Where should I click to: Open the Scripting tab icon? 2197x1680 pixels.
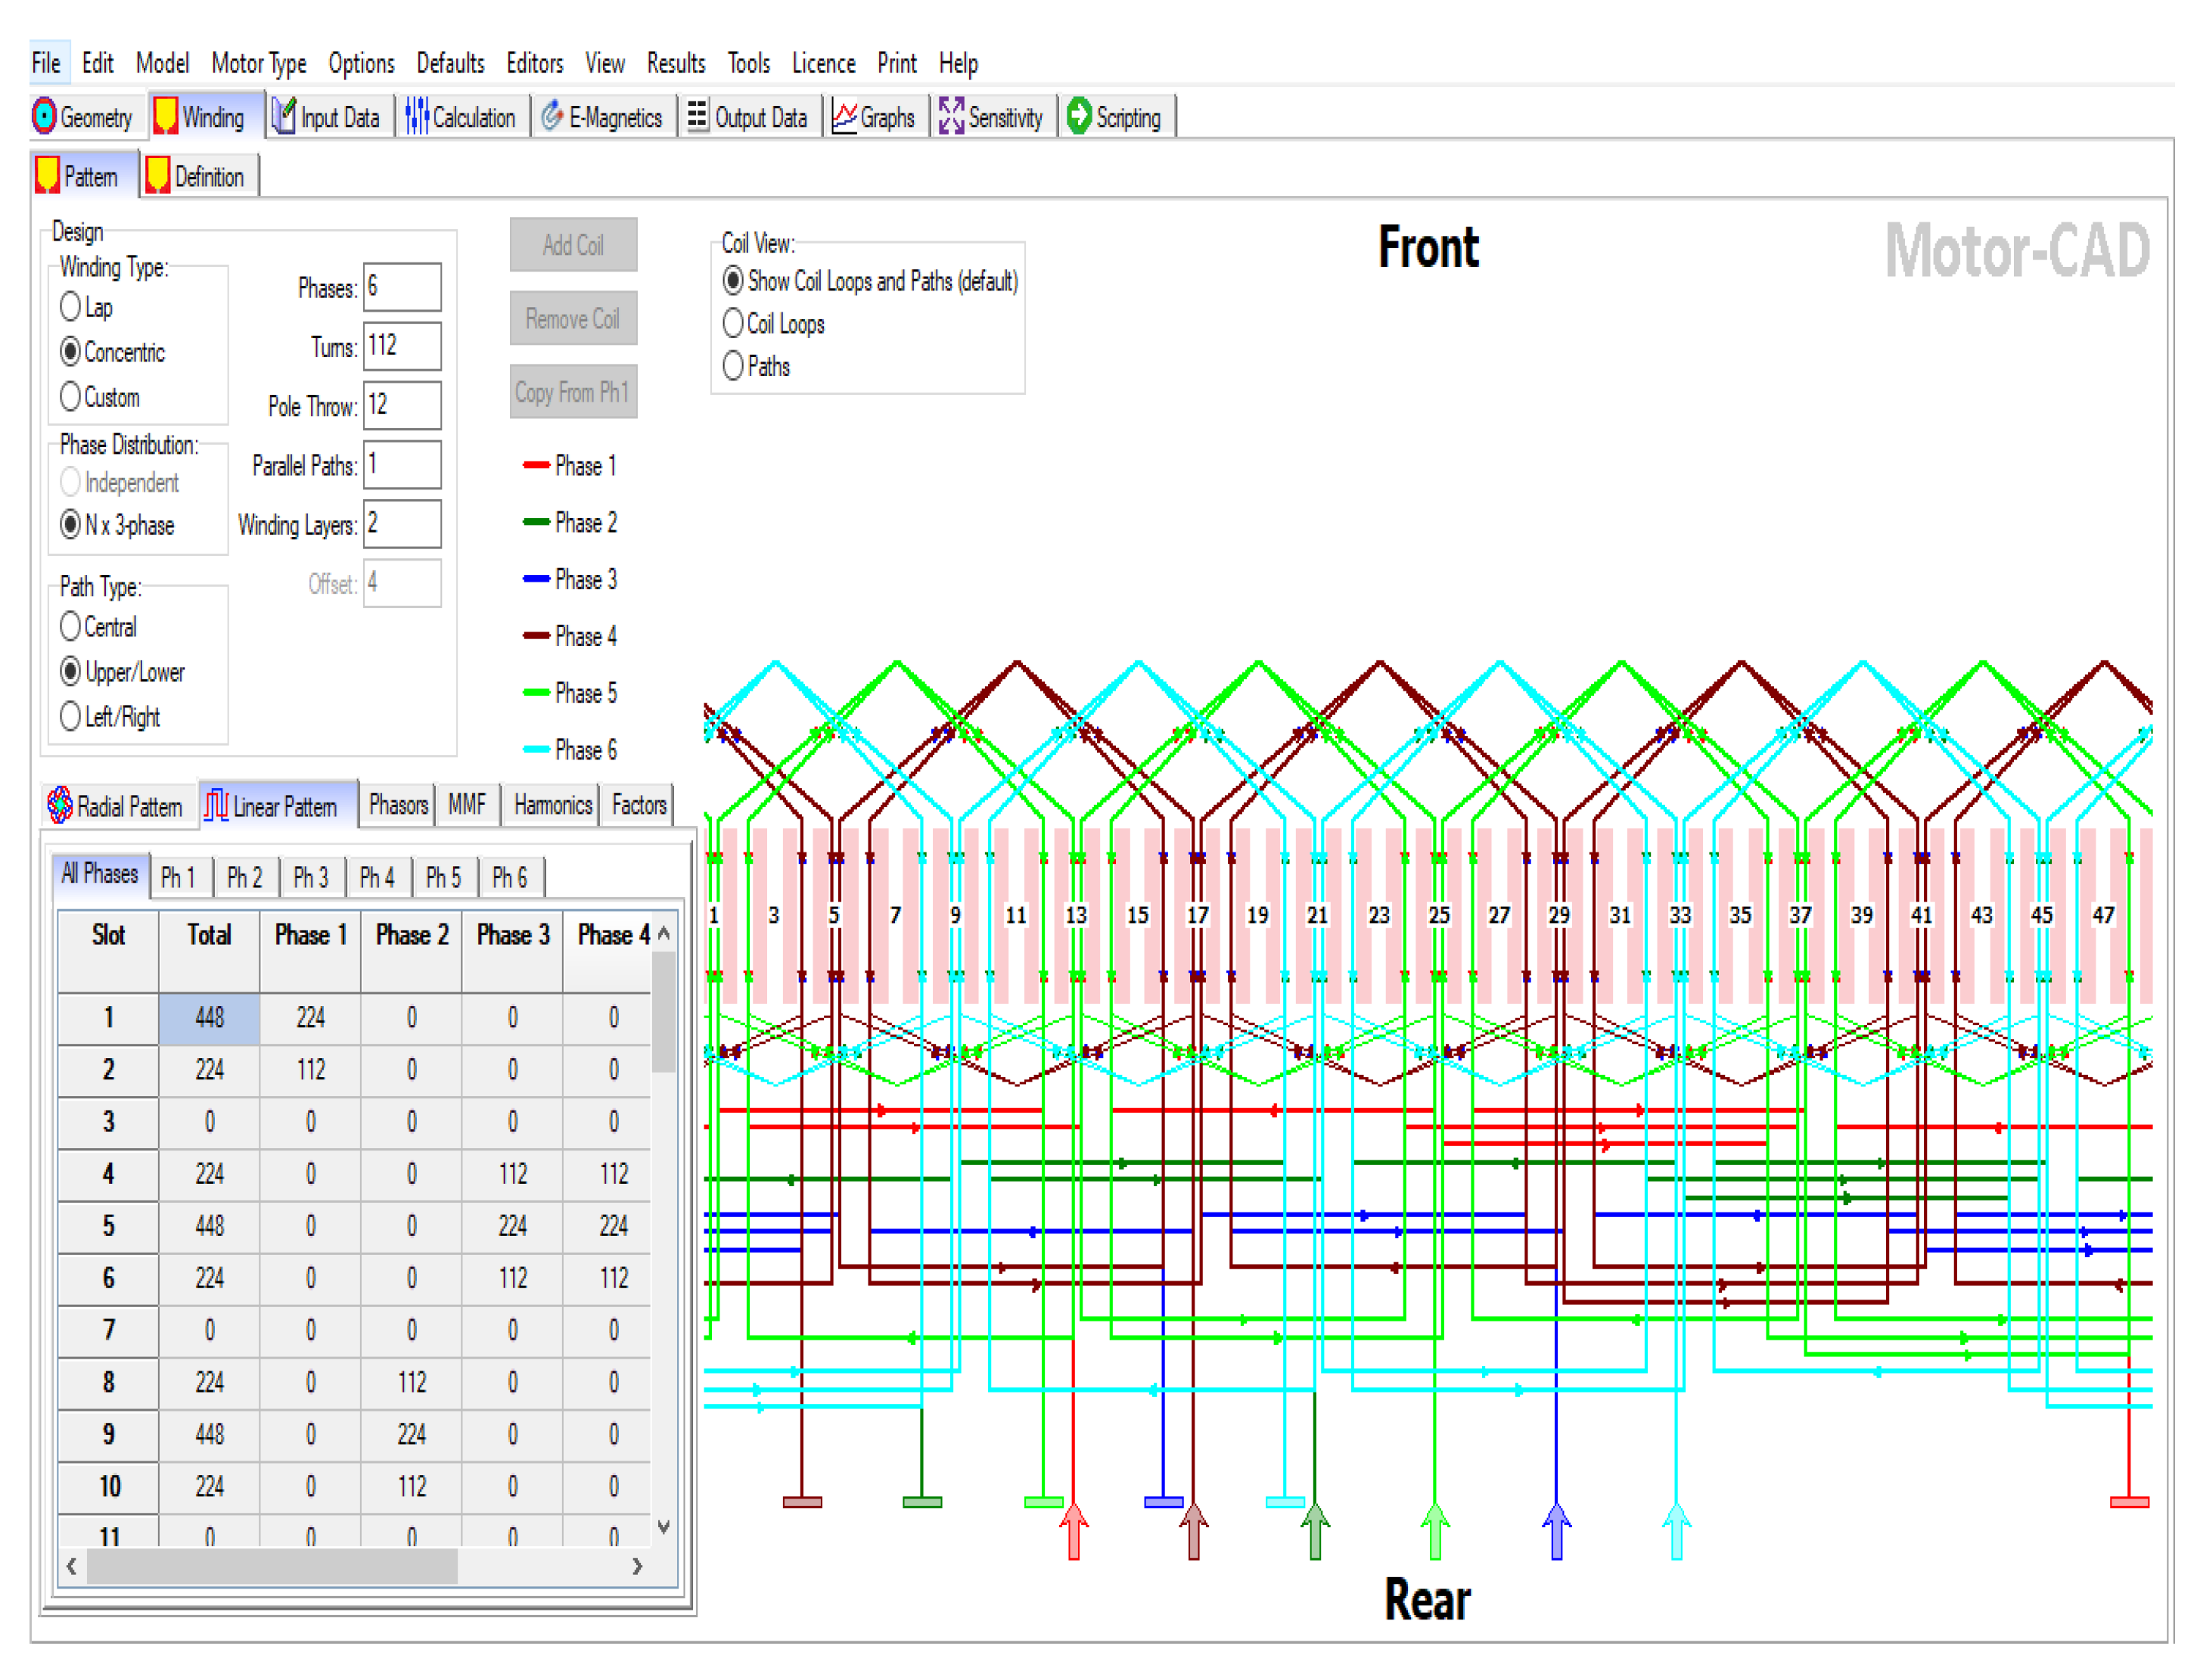pyautogui.click(x=1079, y=117)
